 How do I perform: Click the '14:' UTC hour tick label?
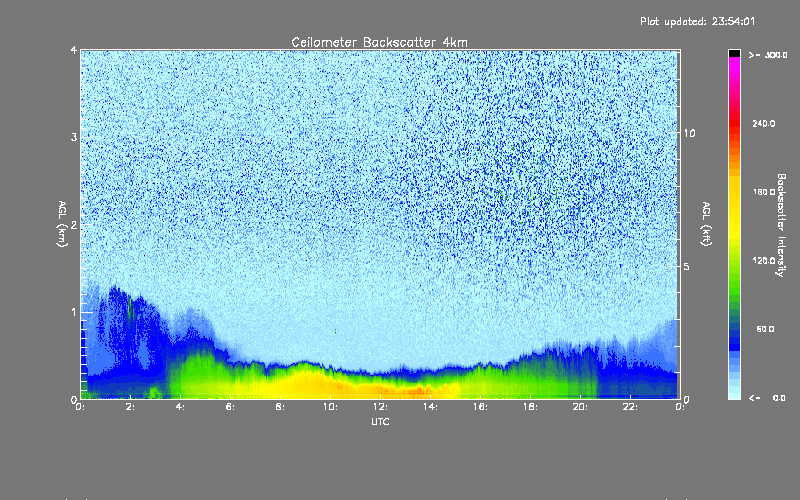[430, 407]
